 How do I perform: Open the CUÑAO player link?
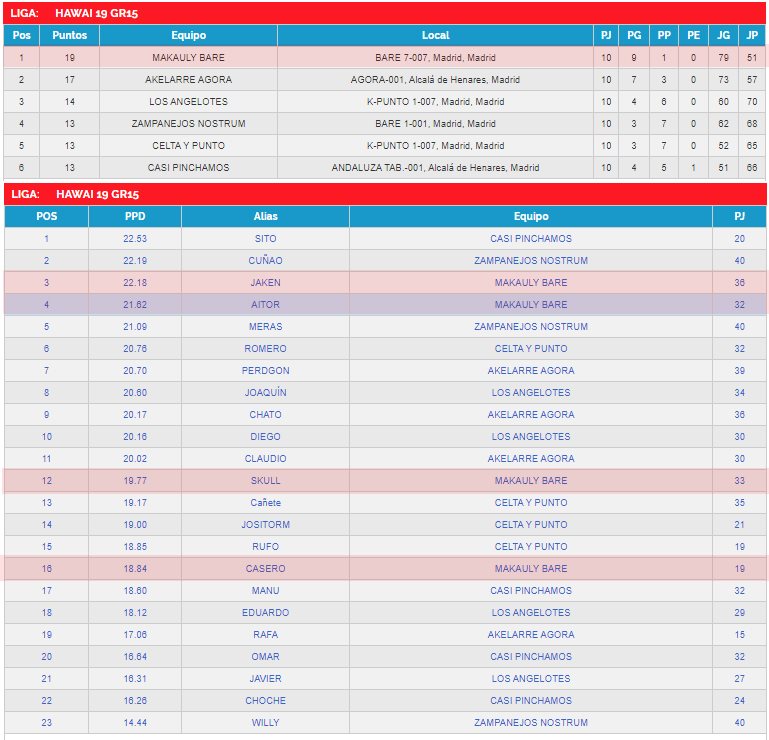pos(265,260)
